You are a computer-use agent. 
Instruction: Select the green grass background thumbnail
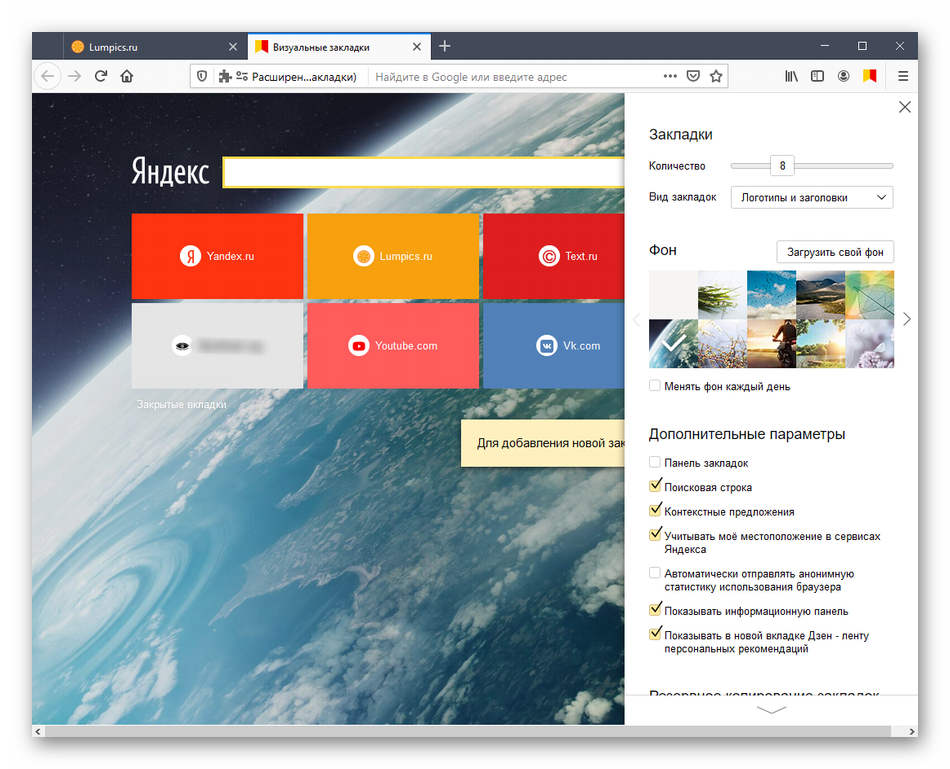tap(722, 295)
